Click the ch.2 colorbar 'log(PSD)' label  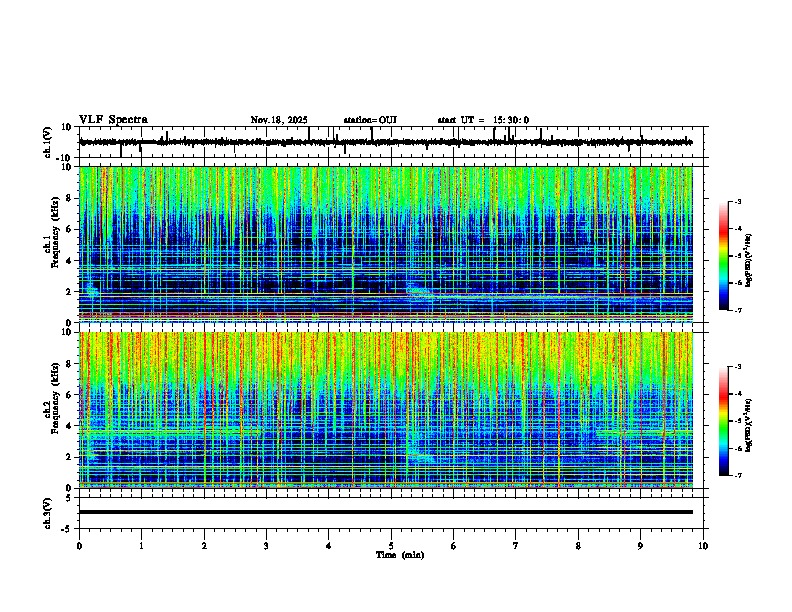pos(749,425)
